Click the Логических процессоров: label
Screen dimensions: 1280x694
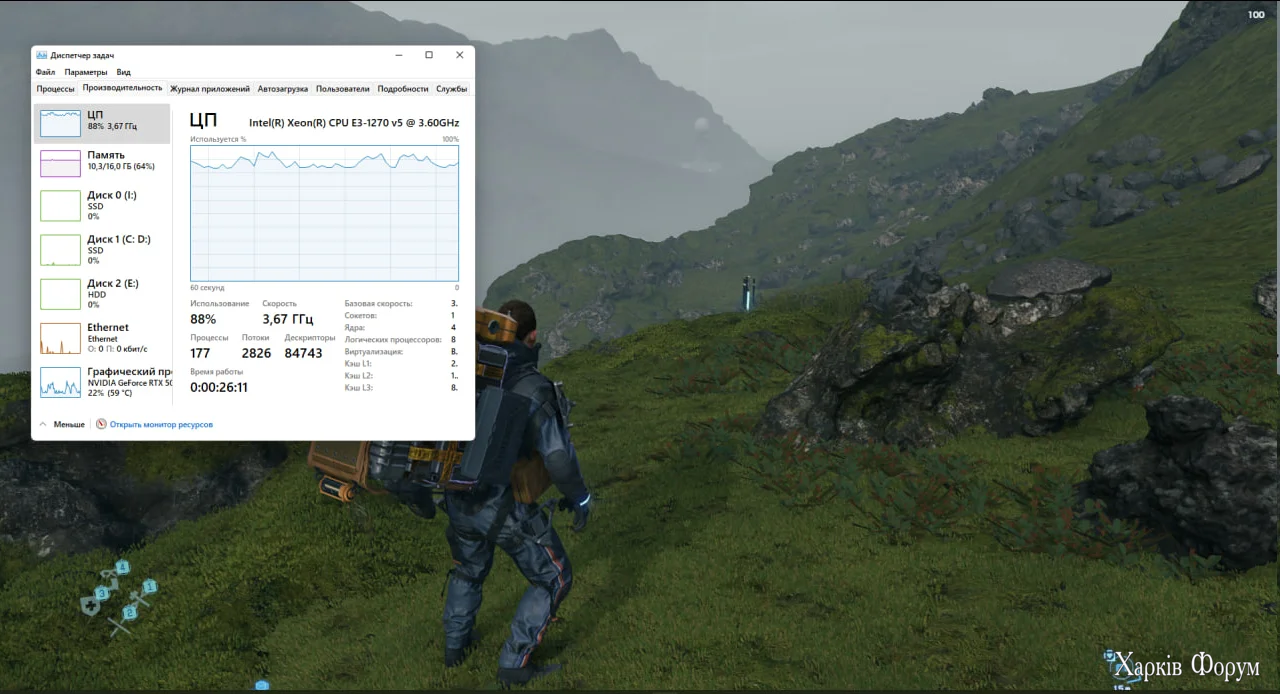[x=393, y=339]
